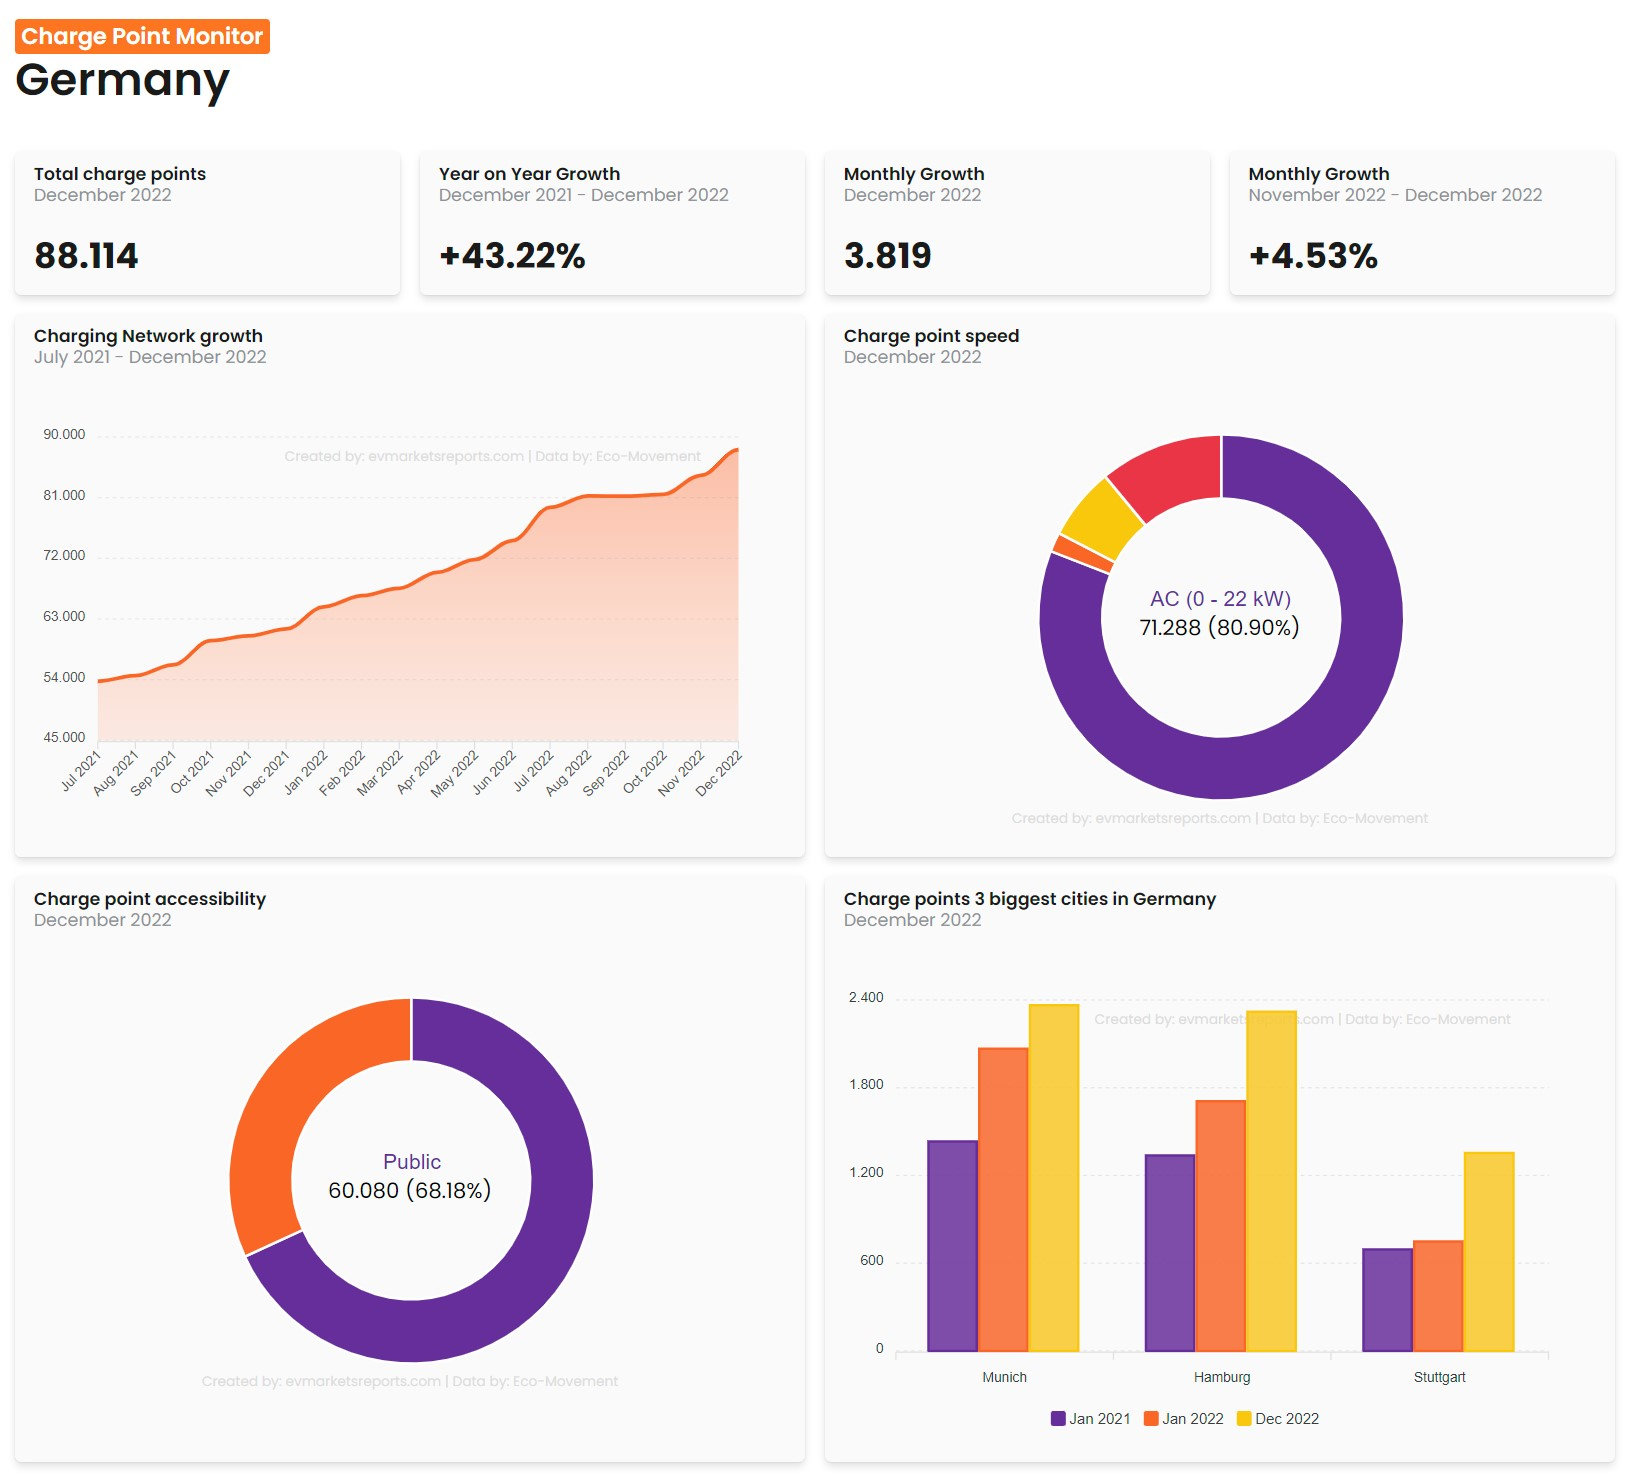Viewport: 1636px width, 1484px height.
Task: Click Stuttgart's purple Jan 2021 bar
Action: [1387, 1300]
